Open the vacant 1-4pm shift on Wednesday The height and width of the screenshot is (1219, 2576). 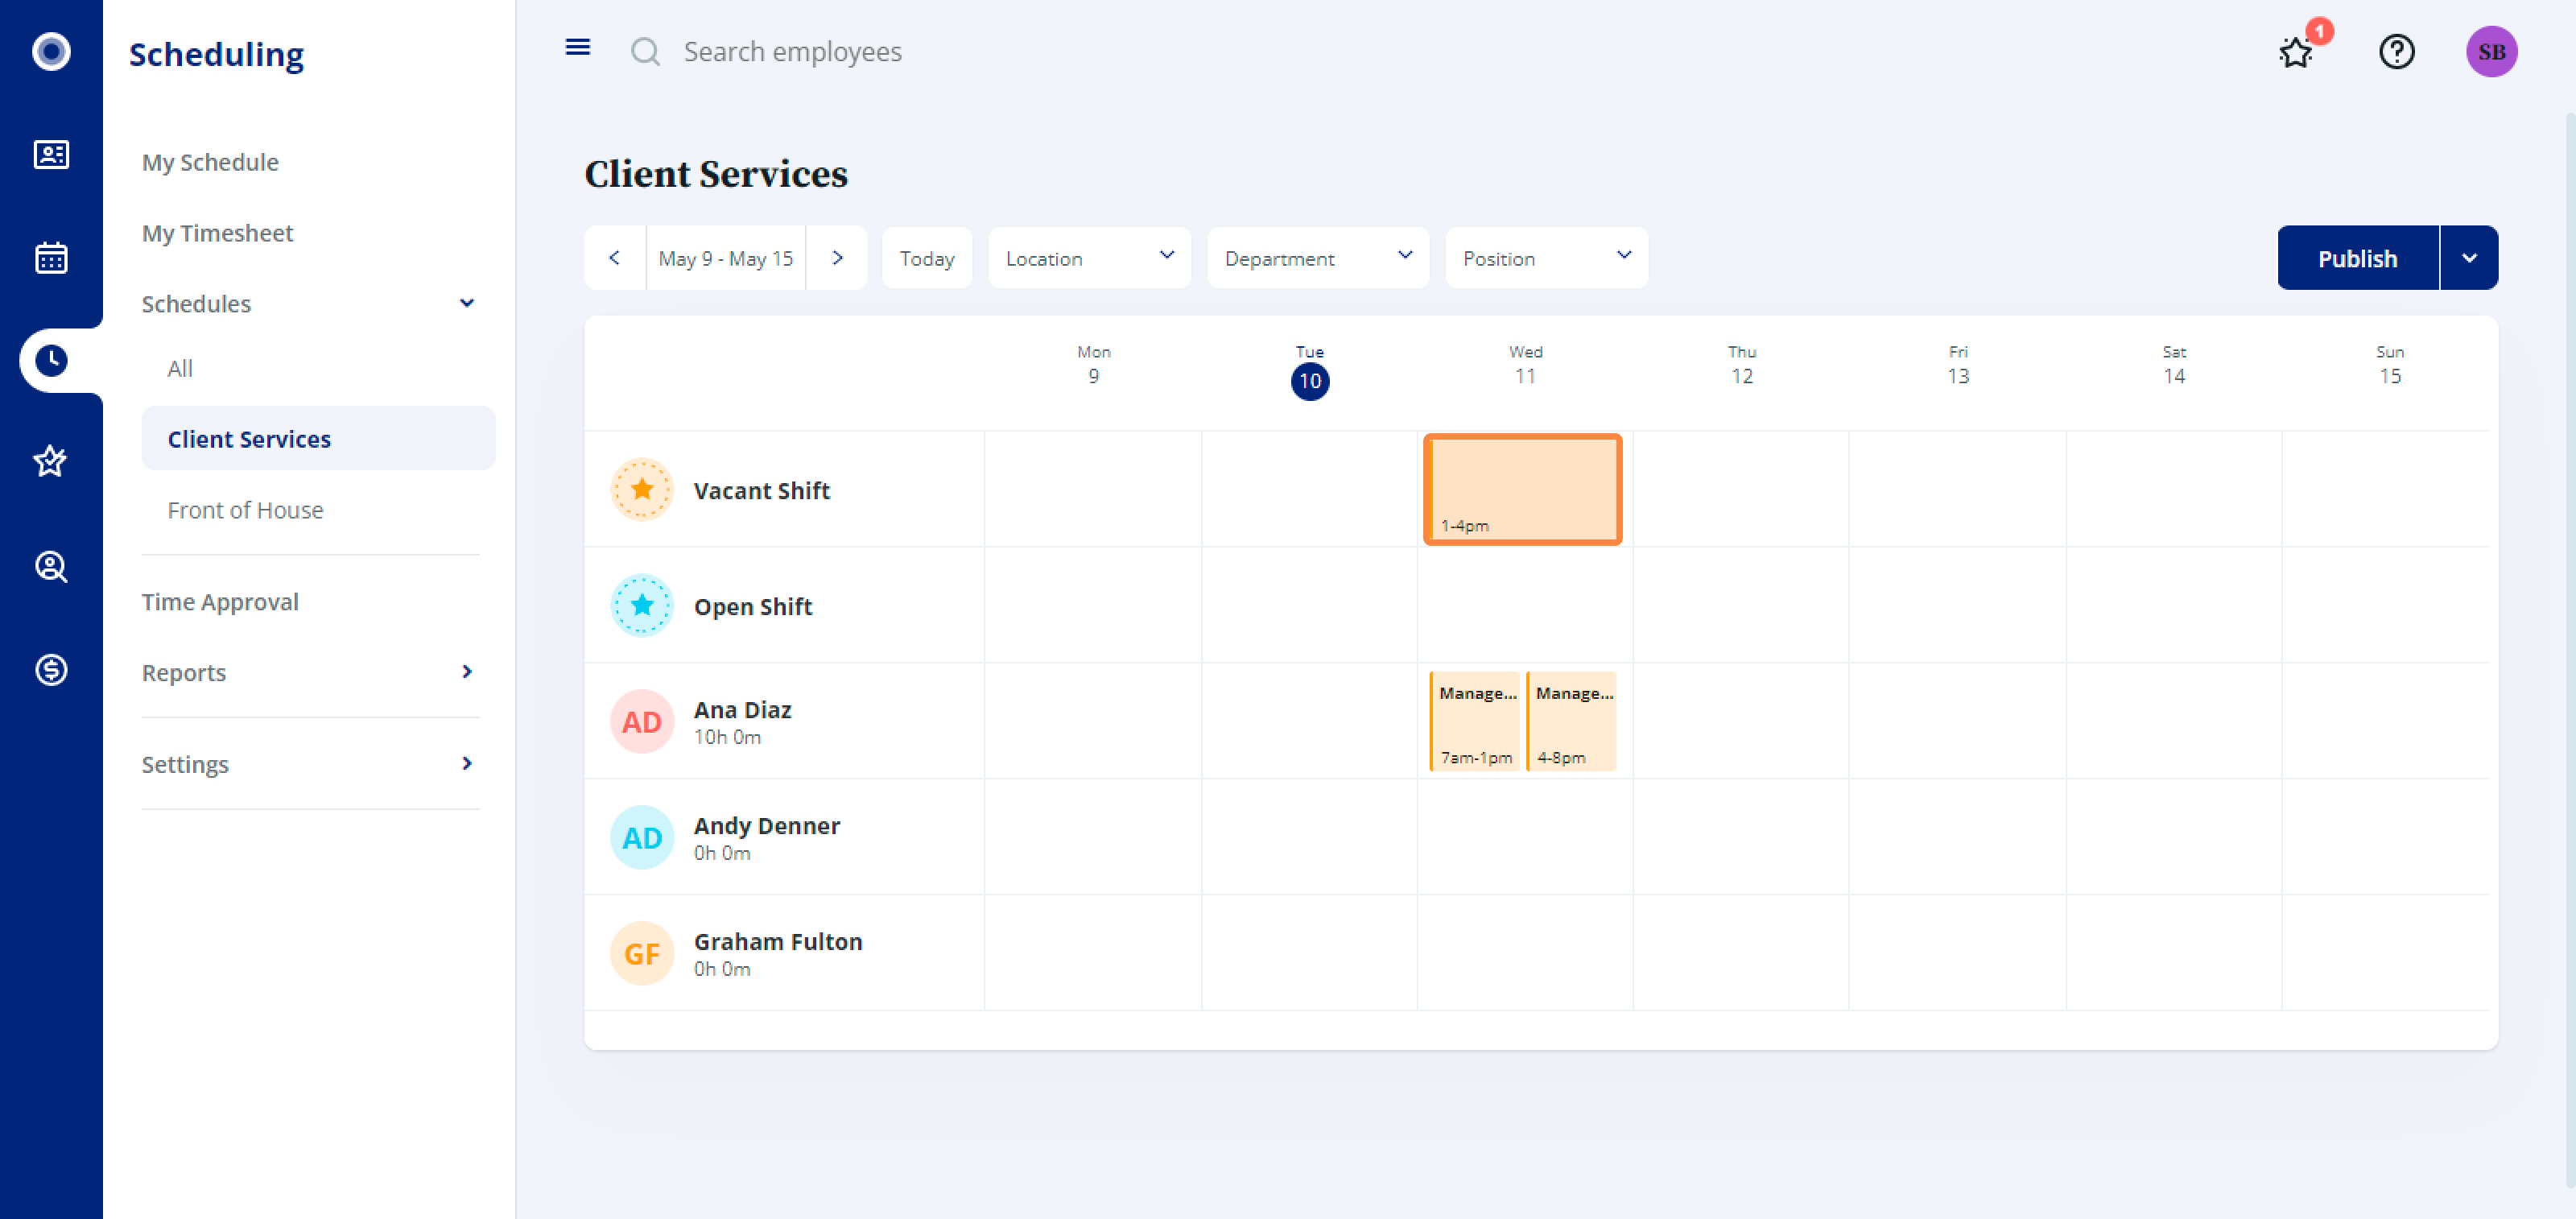click(x=1522, y=489)
